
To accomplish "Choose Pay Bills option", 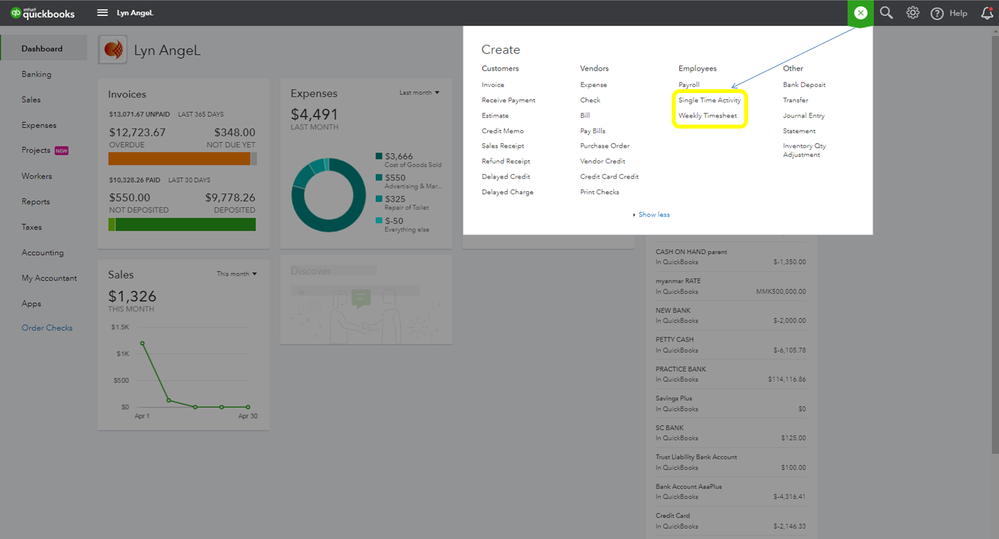I will point(593,131).
